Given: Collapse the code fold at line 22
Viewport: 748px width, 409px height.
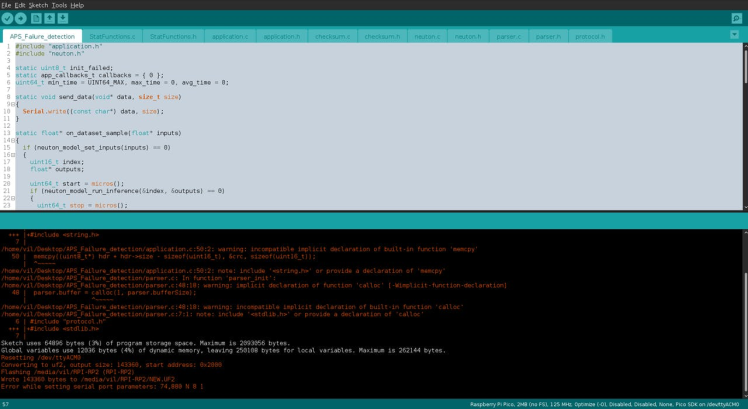Looking at the screenshot, I should tap(13, 198).
